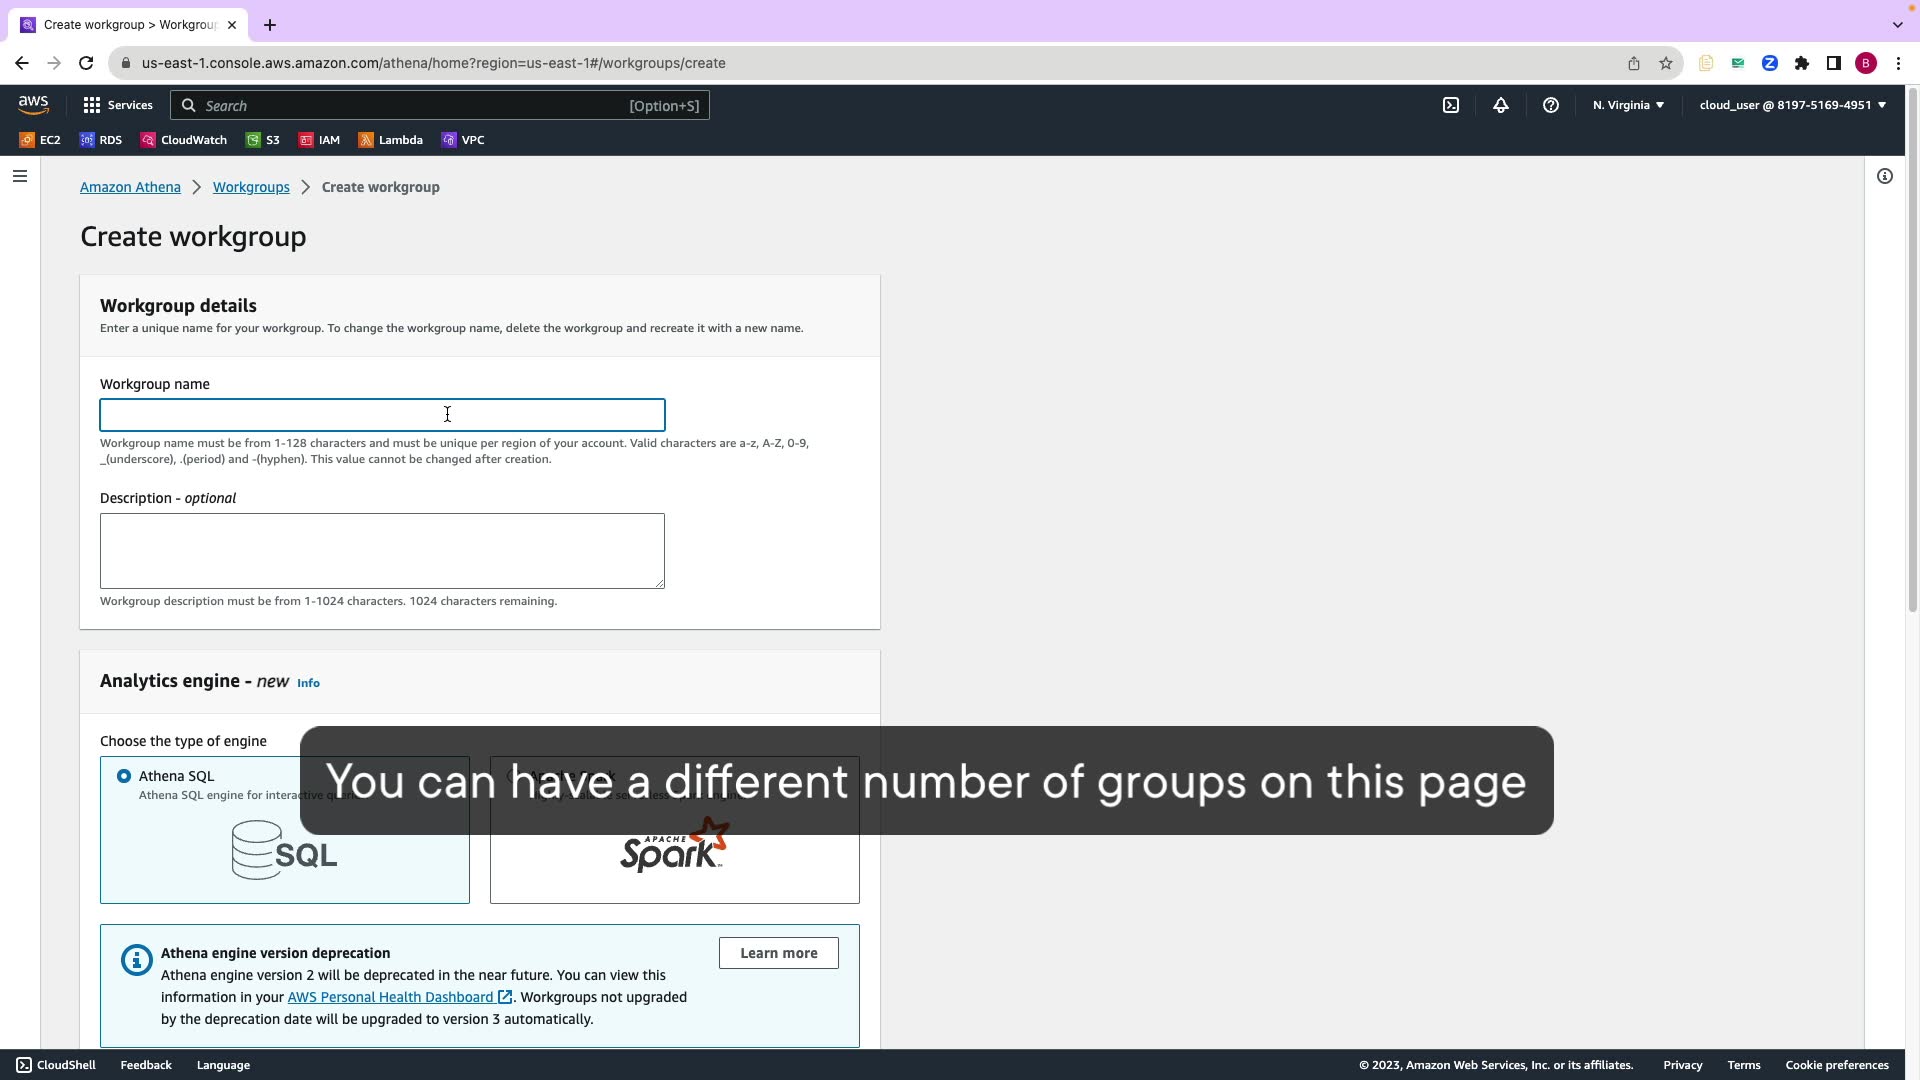Open the Lambda shortcut

[391, 140]
